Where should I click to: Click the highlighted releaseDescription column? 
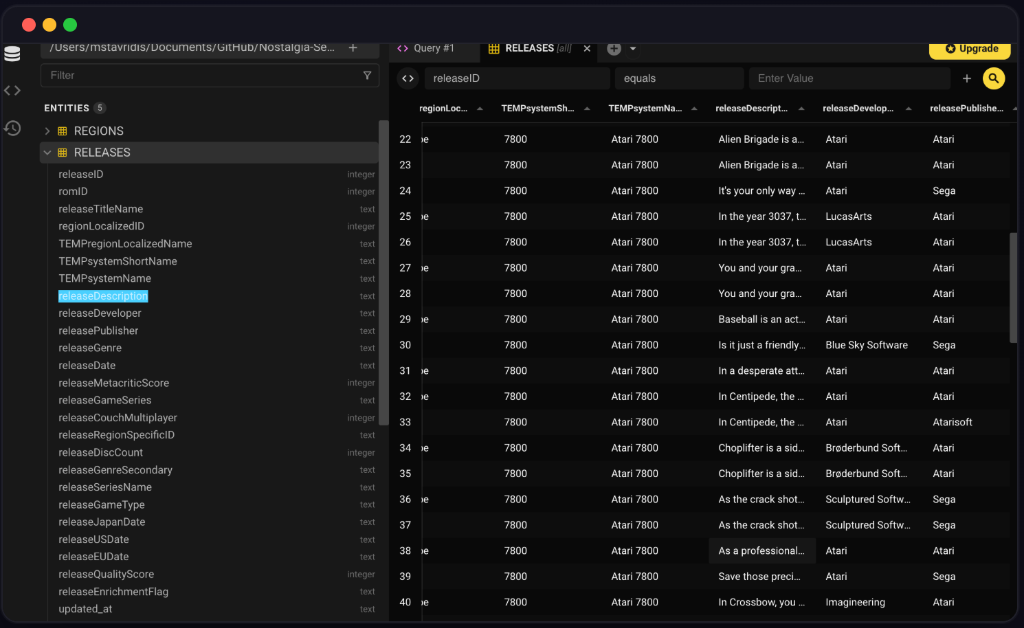coord(103,296)
